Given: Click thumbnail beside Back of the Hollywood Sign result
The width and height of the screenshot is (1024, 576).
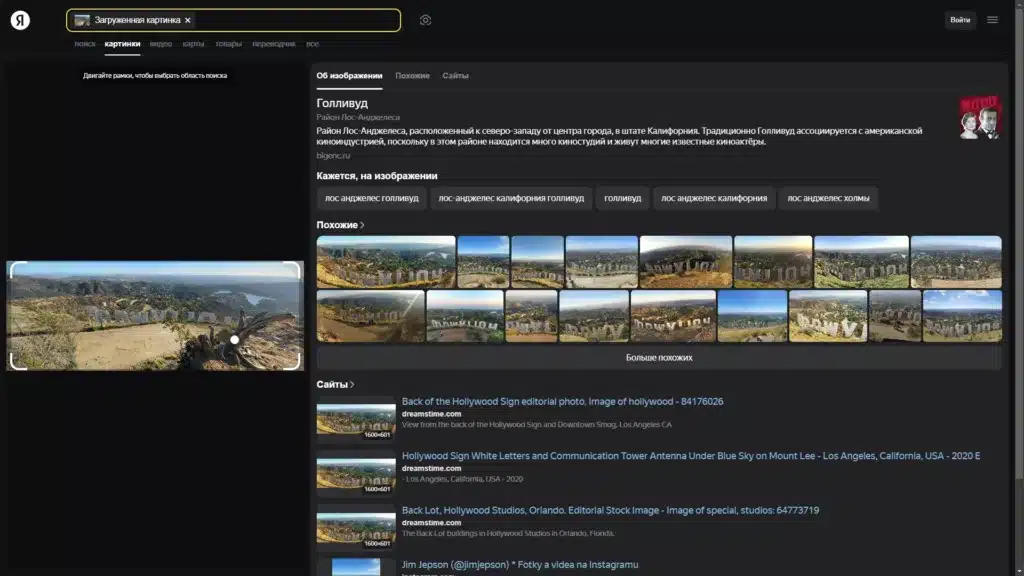Looking at the screenshot, I should 356,419.
